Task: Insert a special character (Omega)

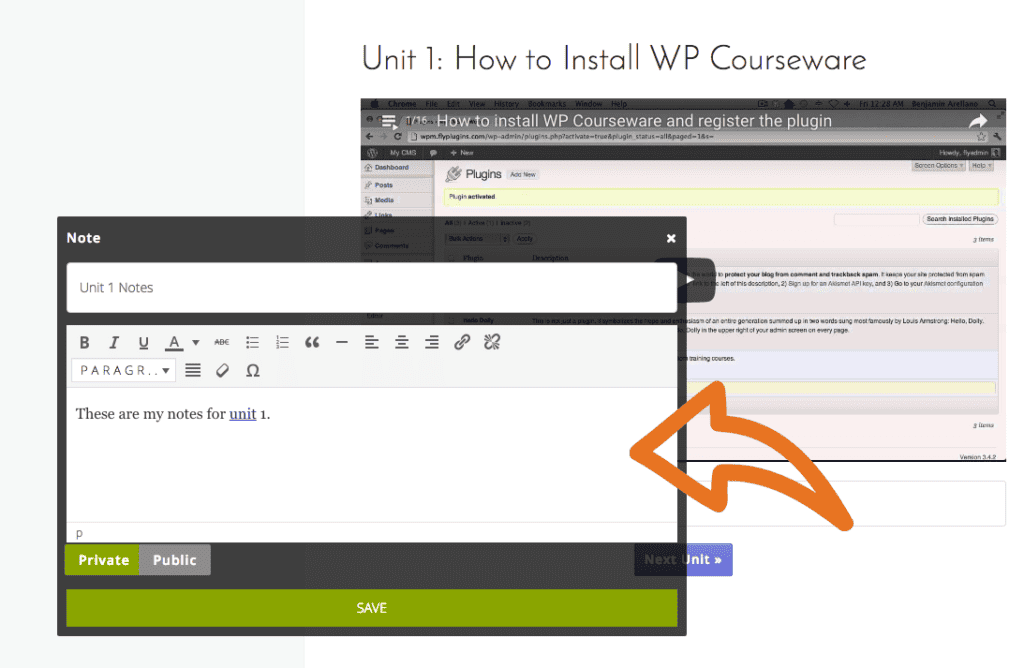Action: 253,370
